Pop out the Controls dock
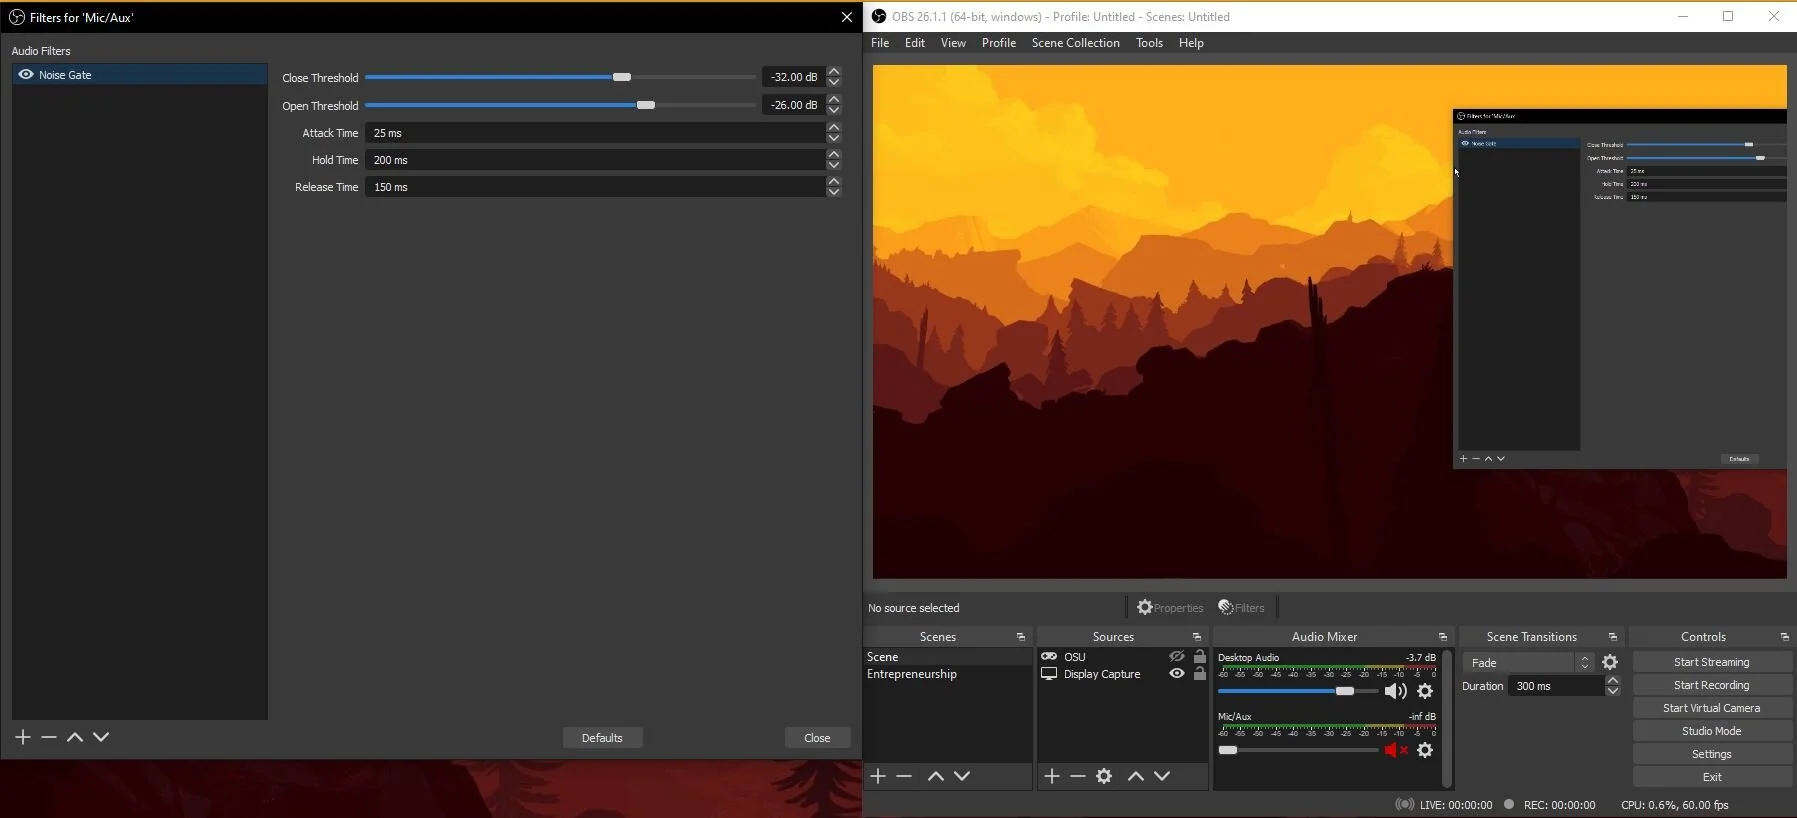1797x818 pixels. click(x=1785, y=637)
